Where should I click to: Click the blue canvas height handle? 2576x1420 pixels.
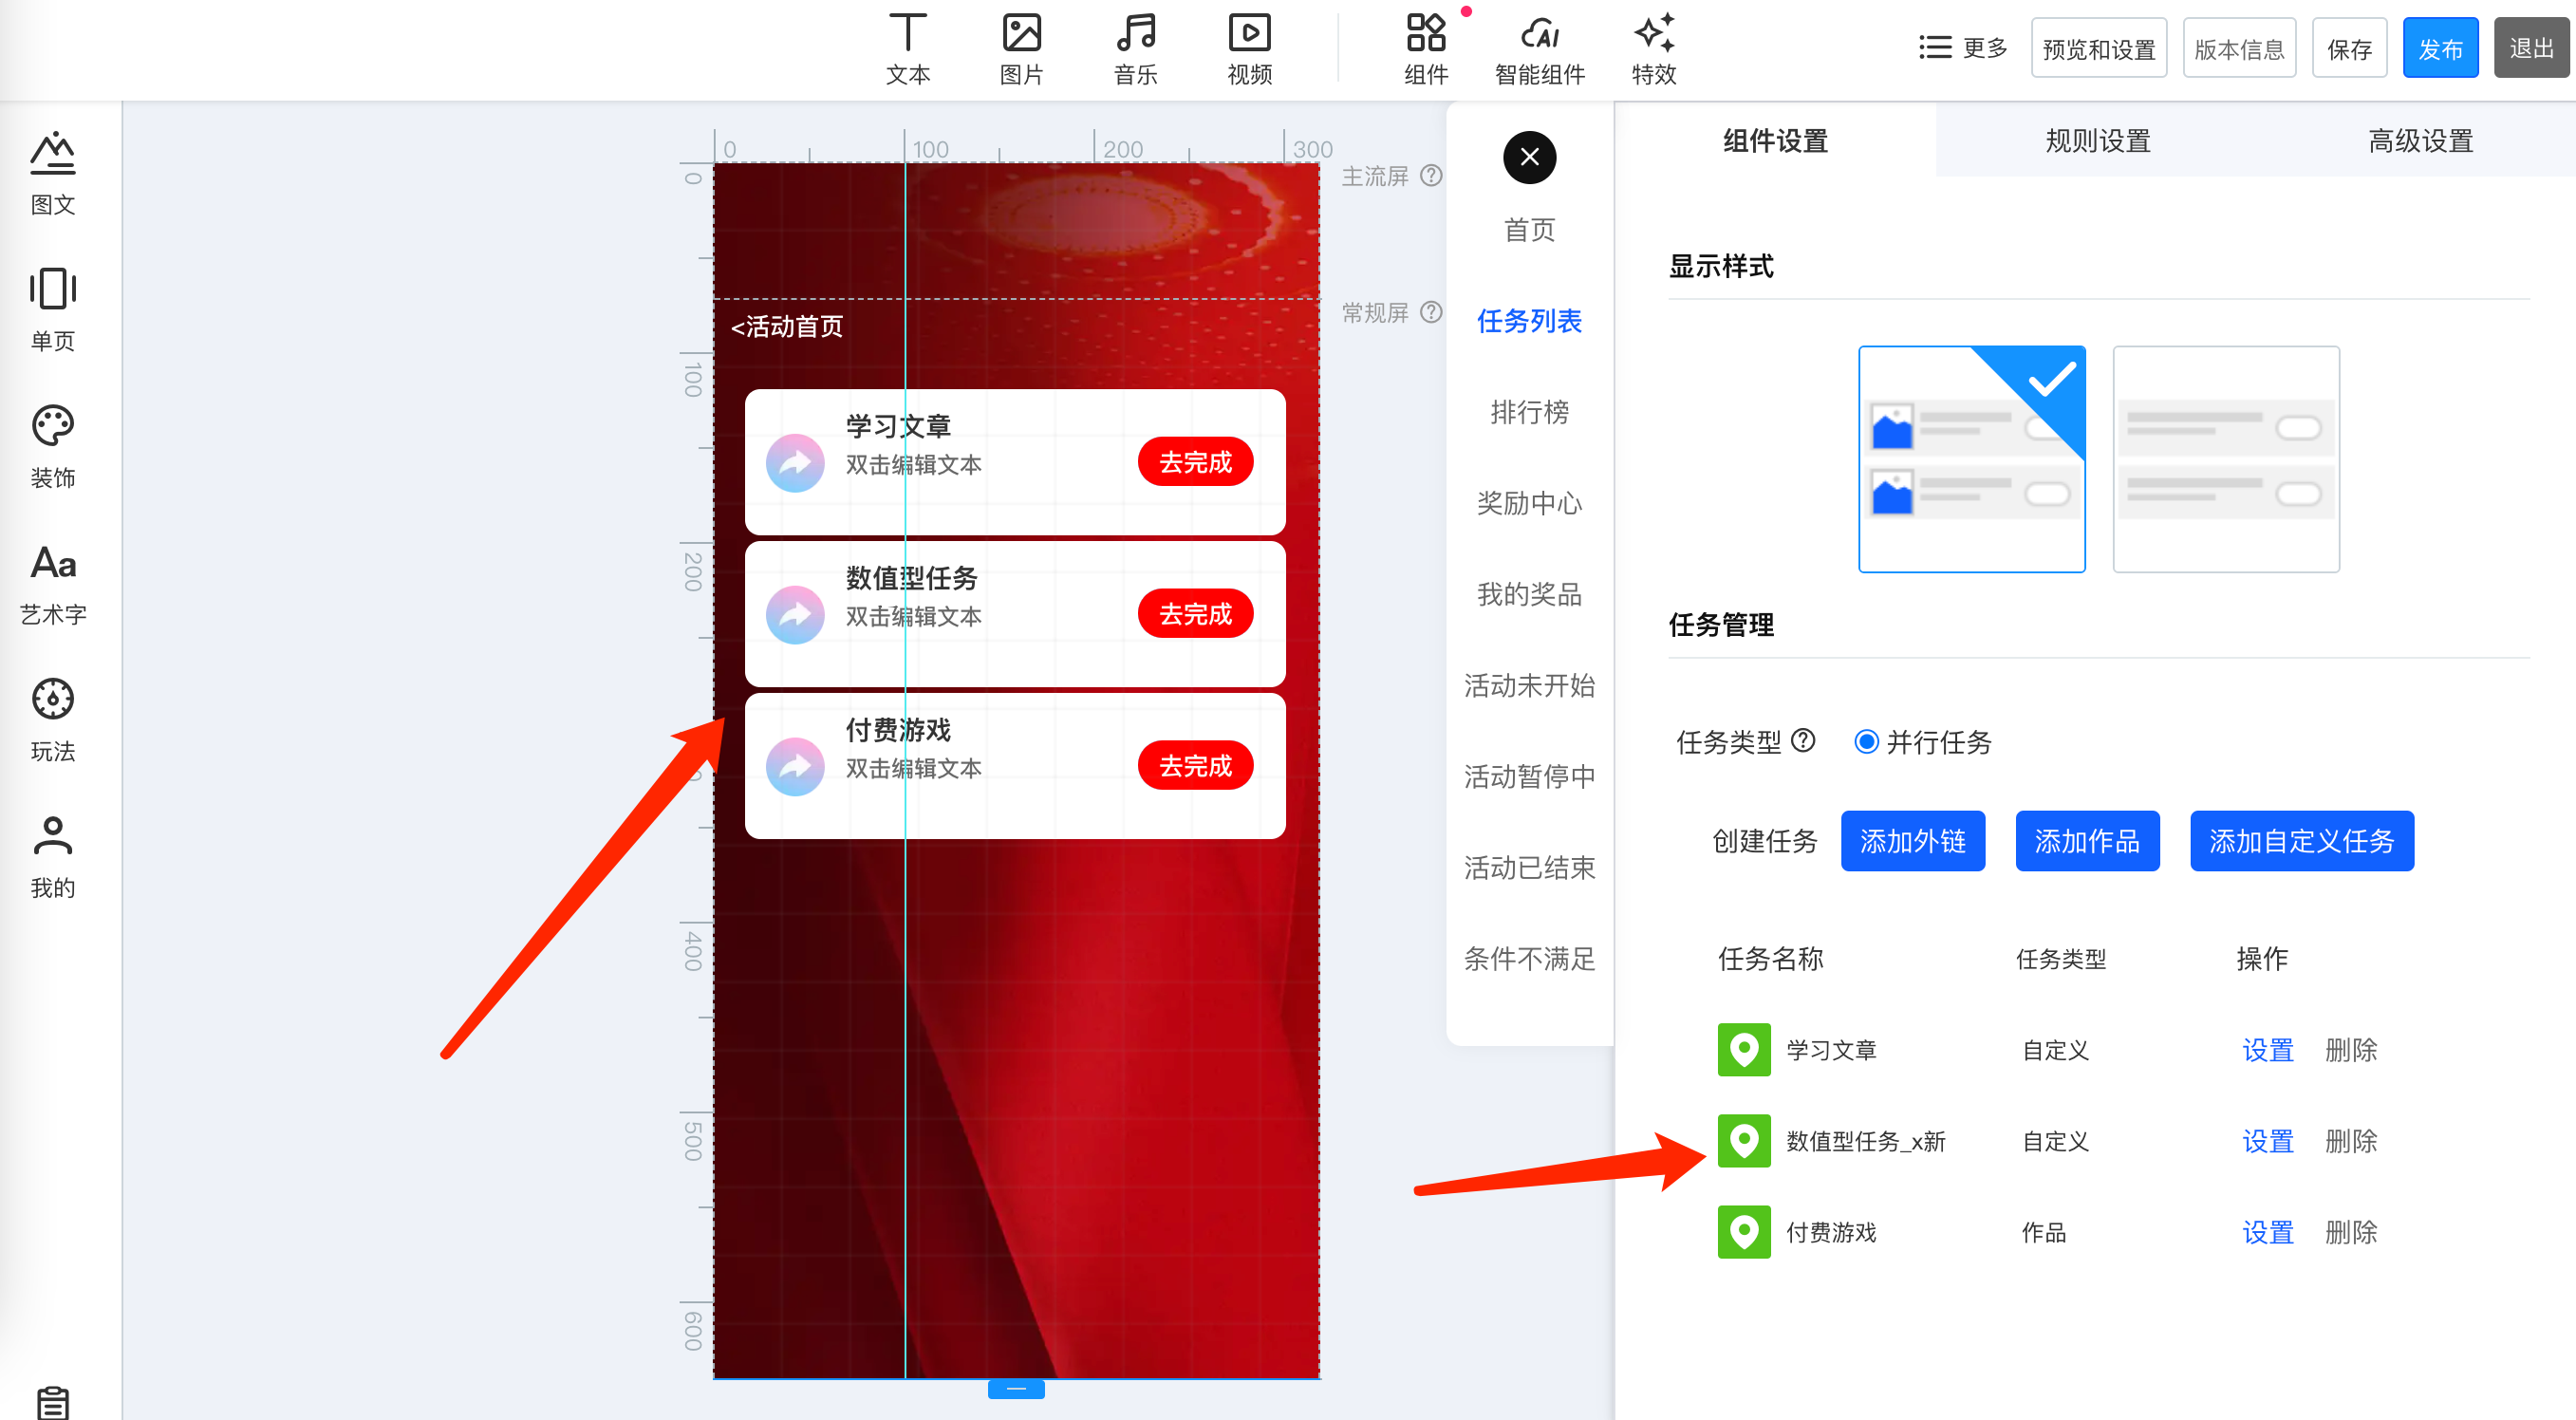point(1016,1389)
